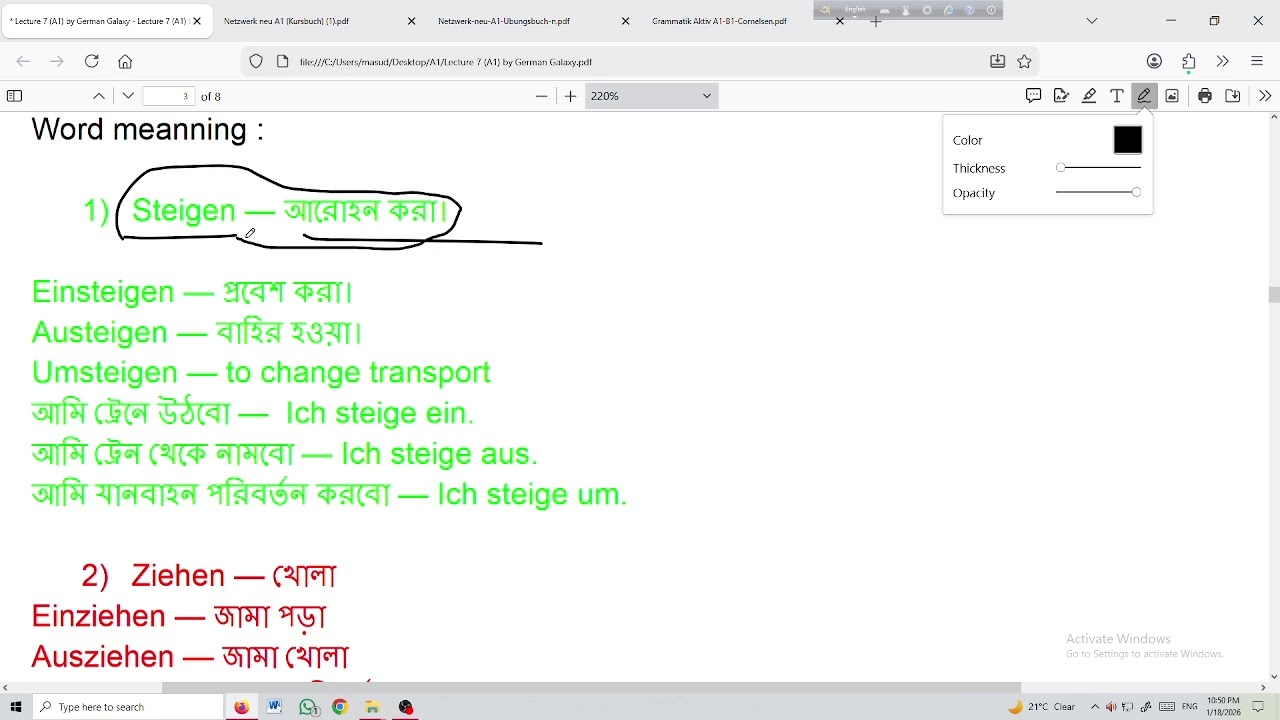Reload the current page
Viewport: 1280px width, 720px height.
pos(91,62)
